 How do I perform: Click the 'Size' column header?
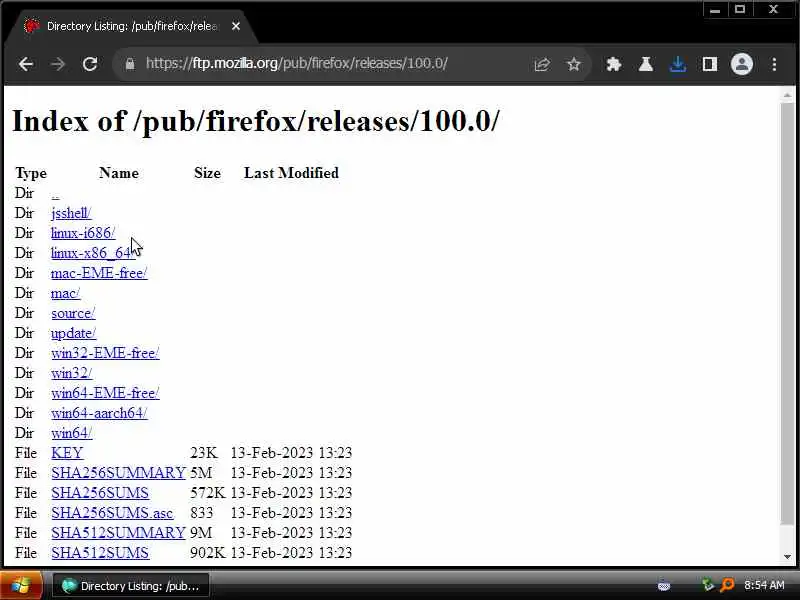[207, 173]
